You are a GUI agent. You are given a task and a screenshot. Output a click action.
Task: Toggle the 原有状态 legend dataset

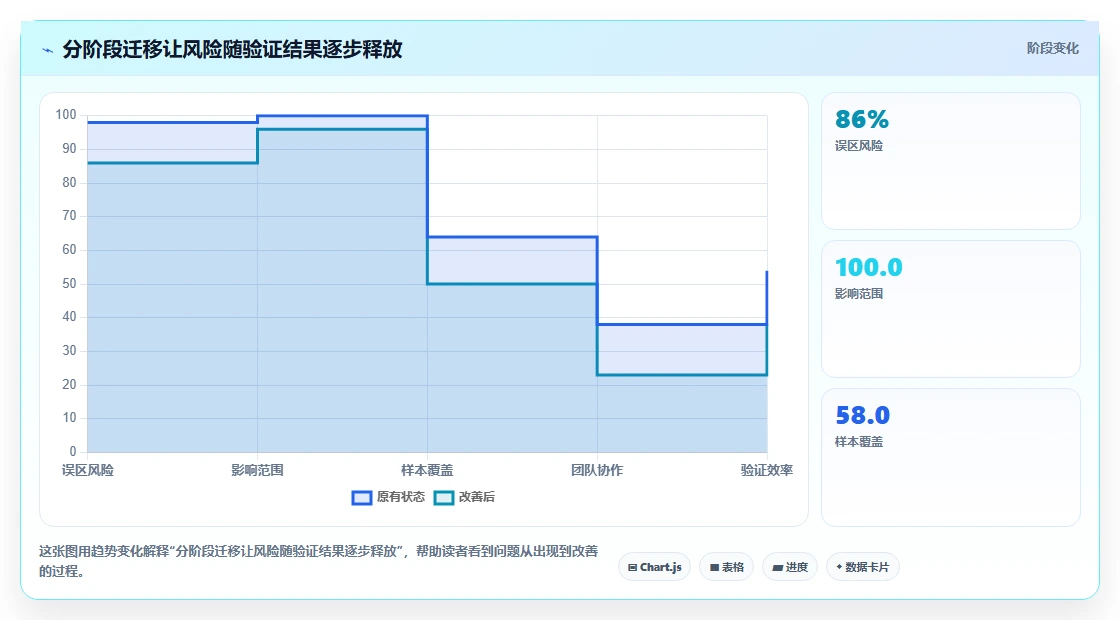(388, 497)
